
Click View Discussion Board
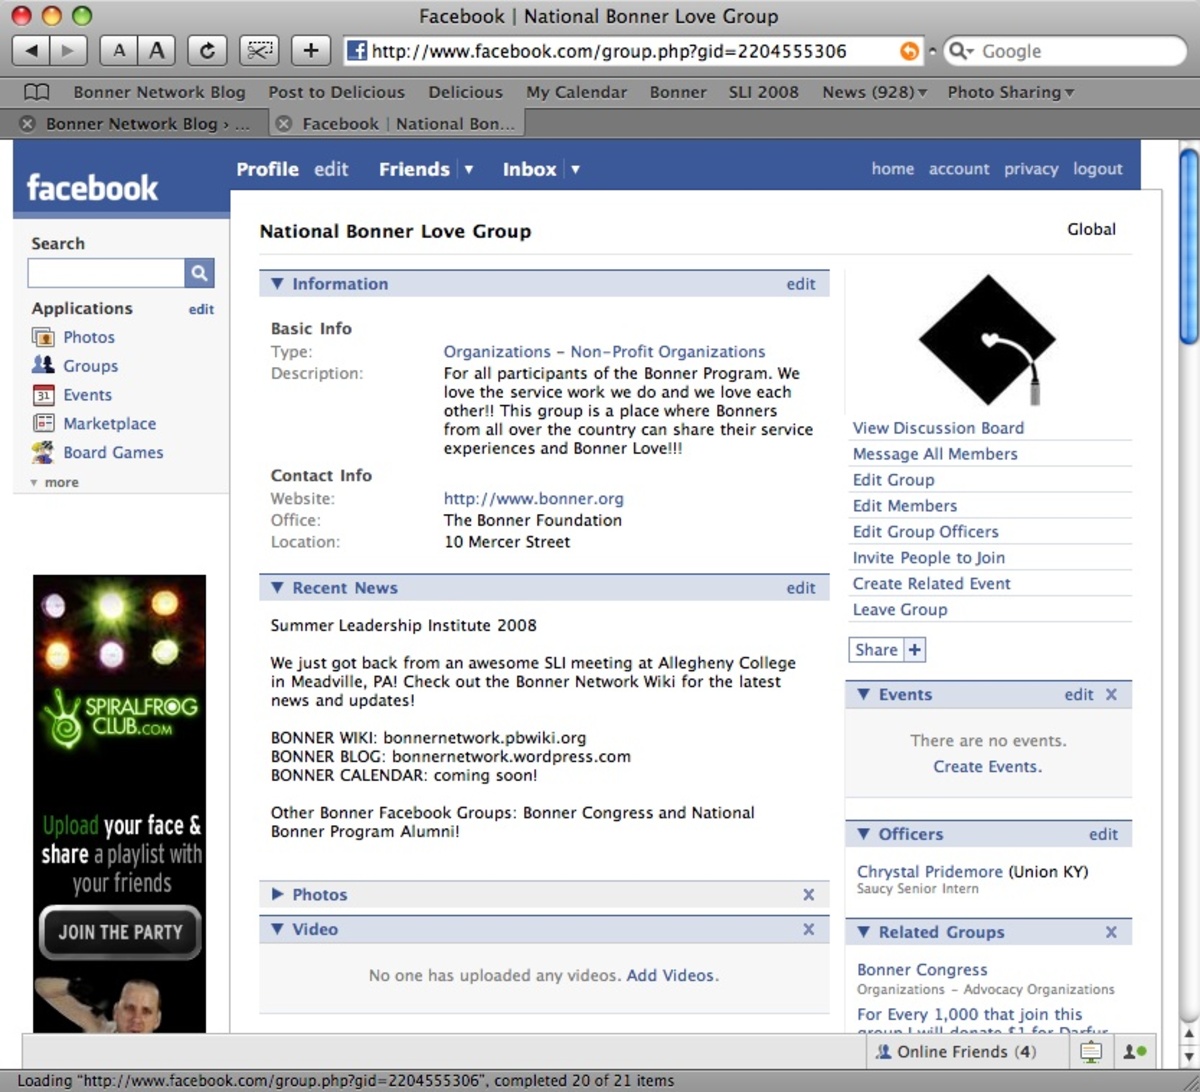point(938,428)
